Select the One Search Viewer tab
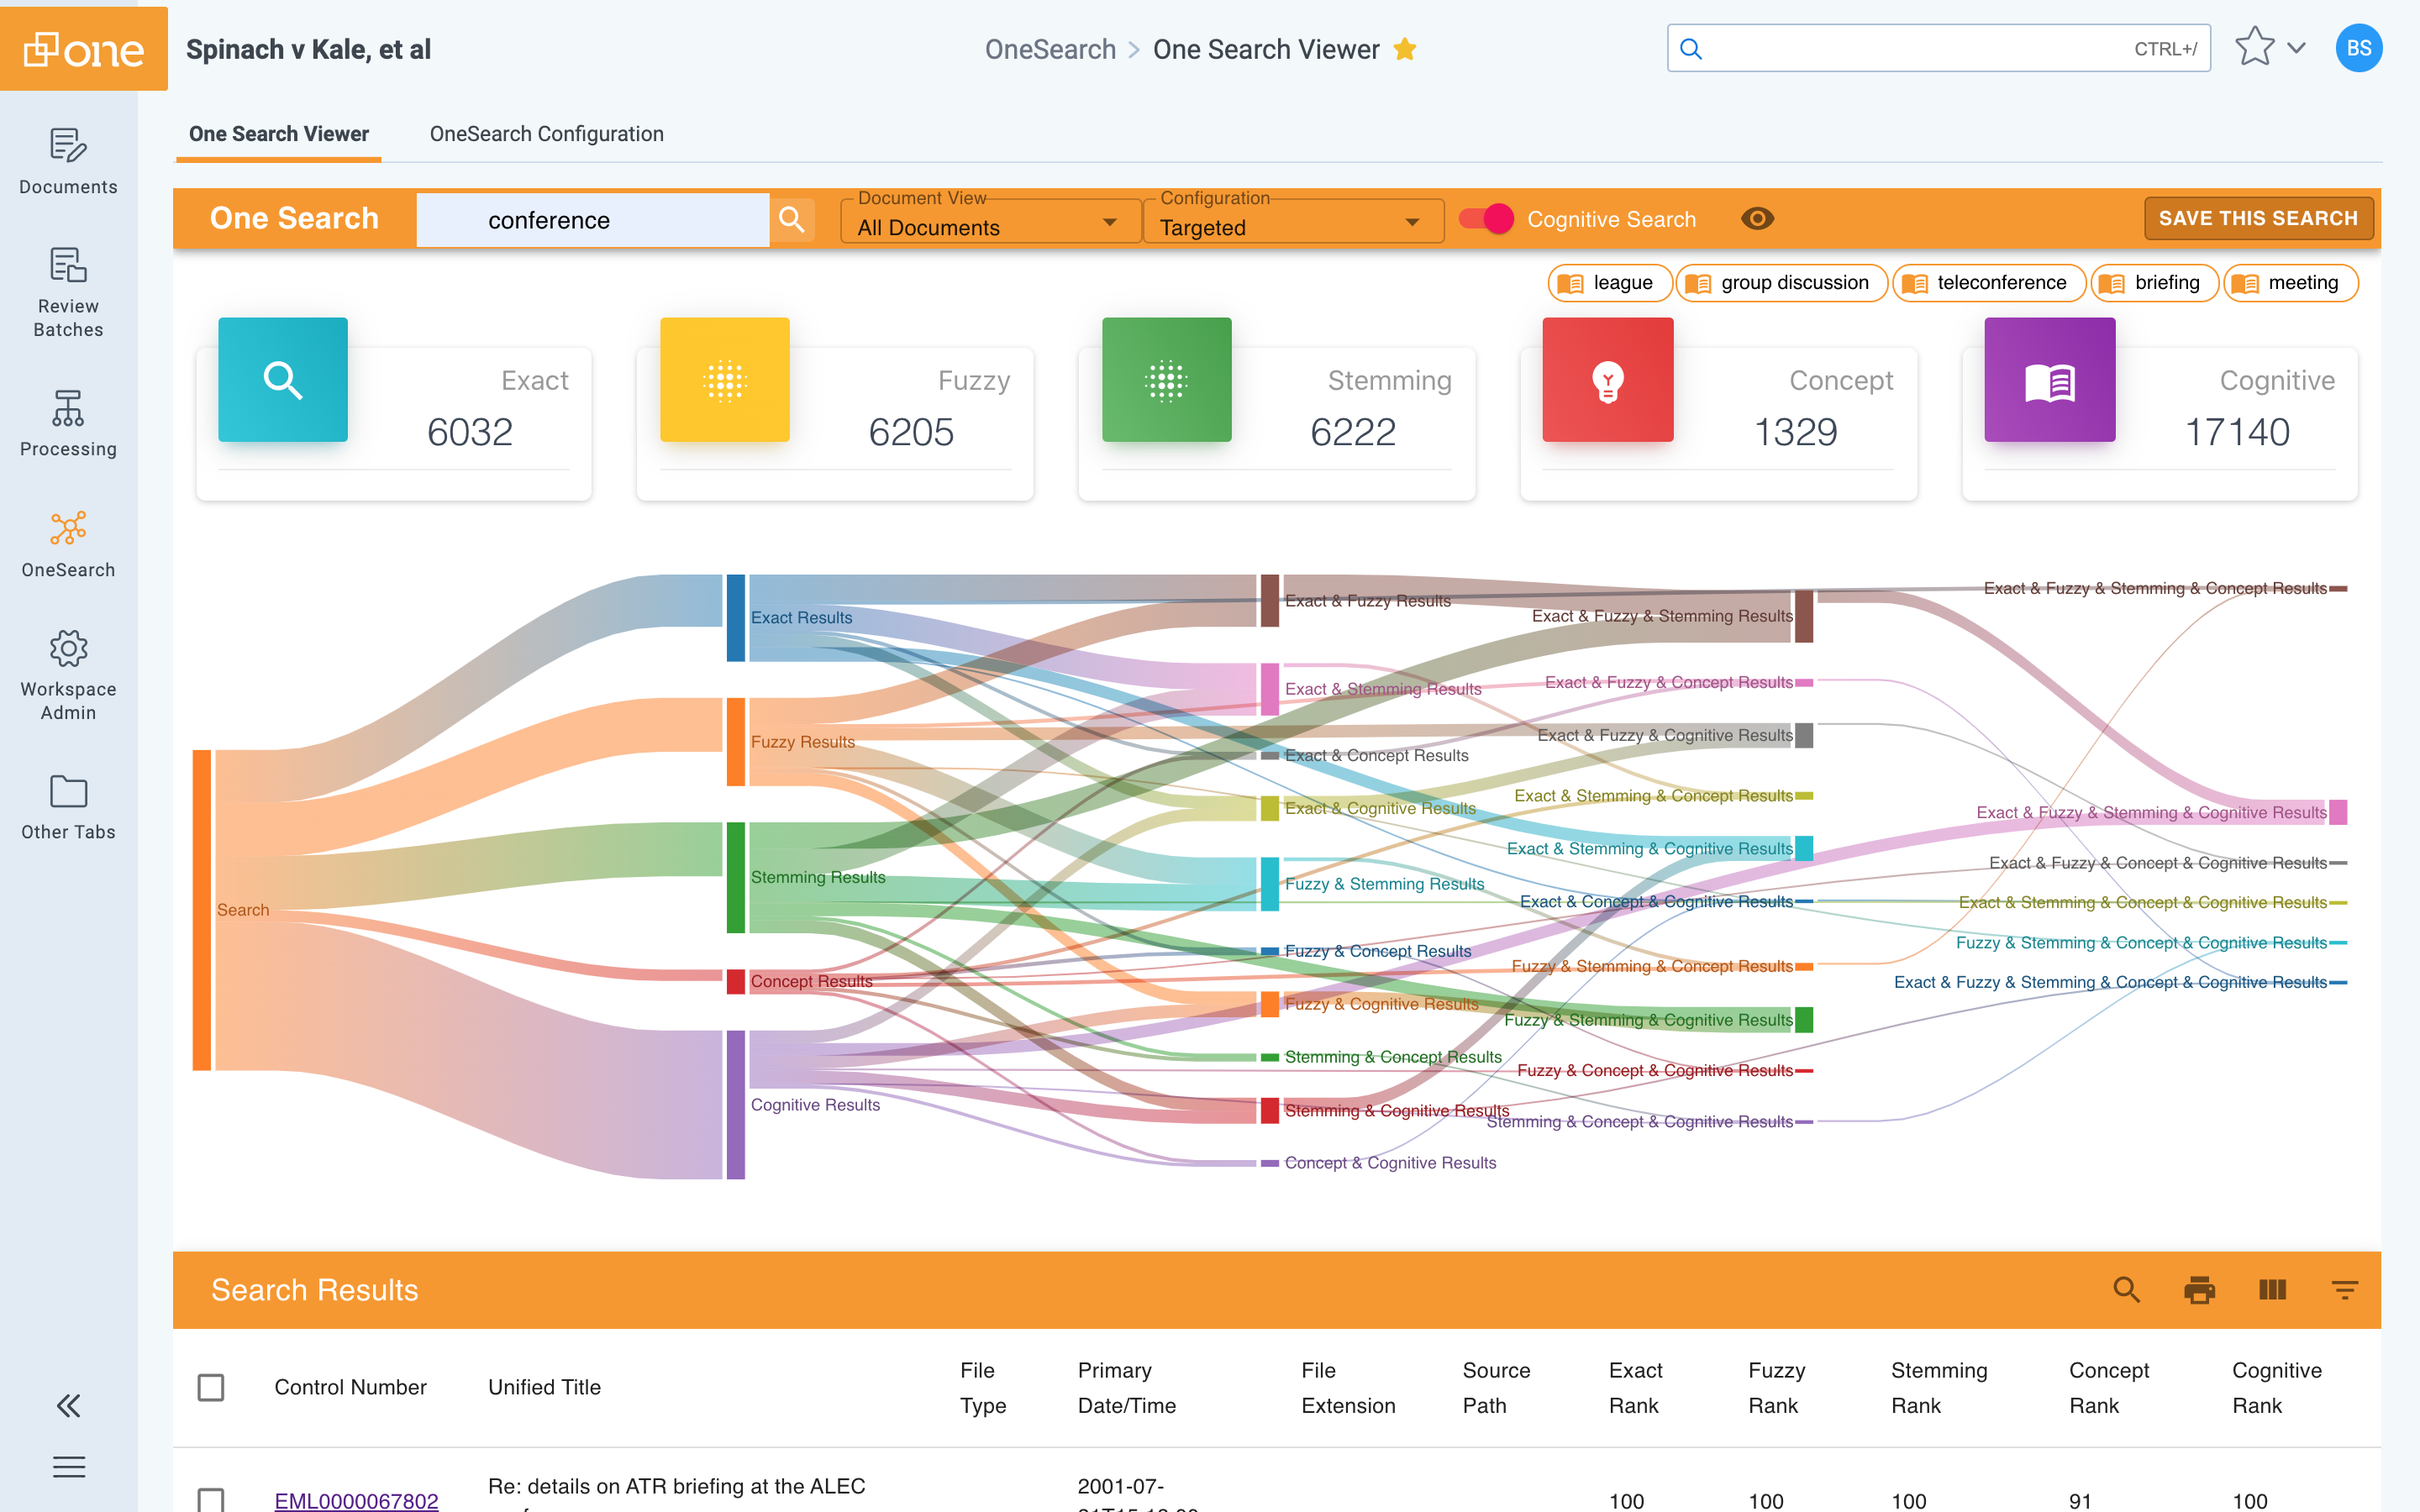 pos(278,133)
